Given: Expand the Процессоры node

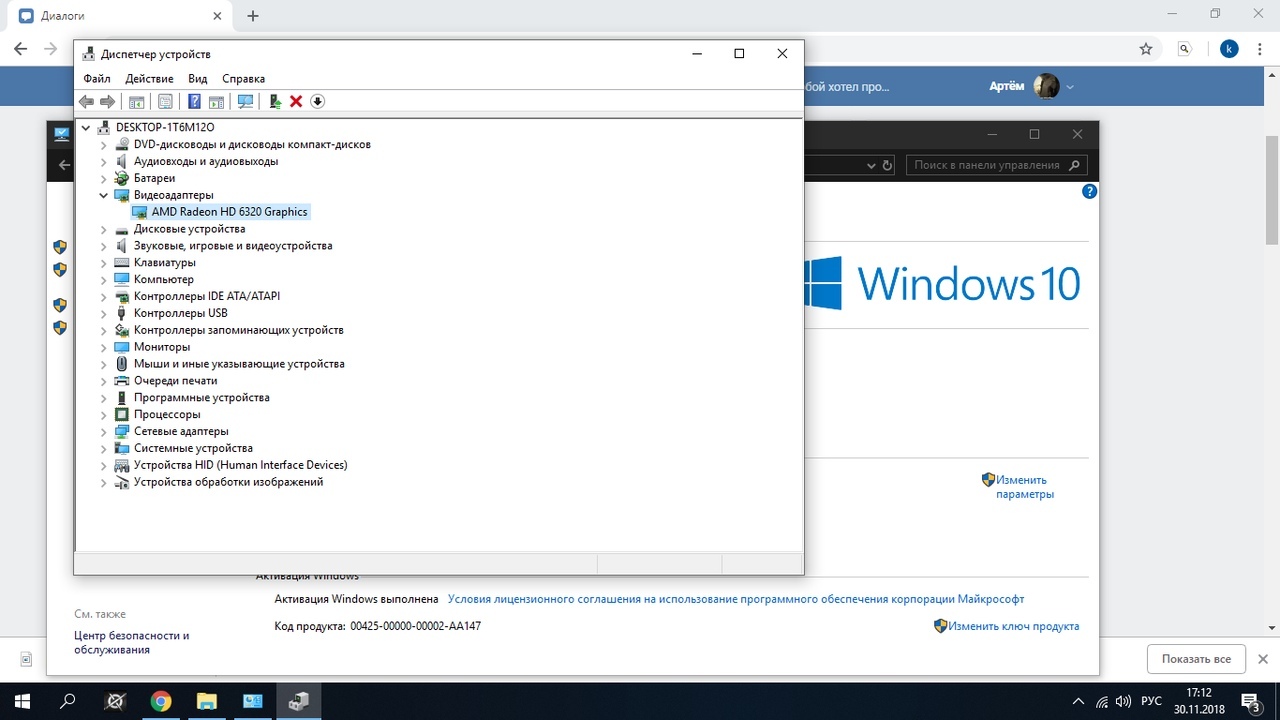Looking at the screenshot, I should point(104,414).
